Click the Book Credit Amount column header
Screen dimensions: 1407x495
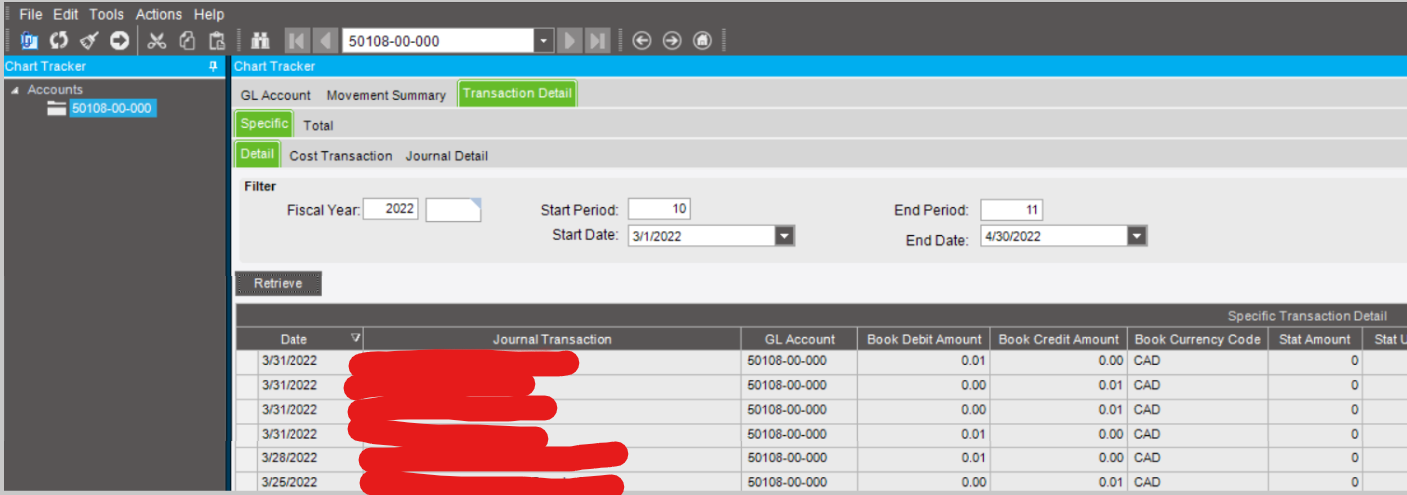[1059, 339]
